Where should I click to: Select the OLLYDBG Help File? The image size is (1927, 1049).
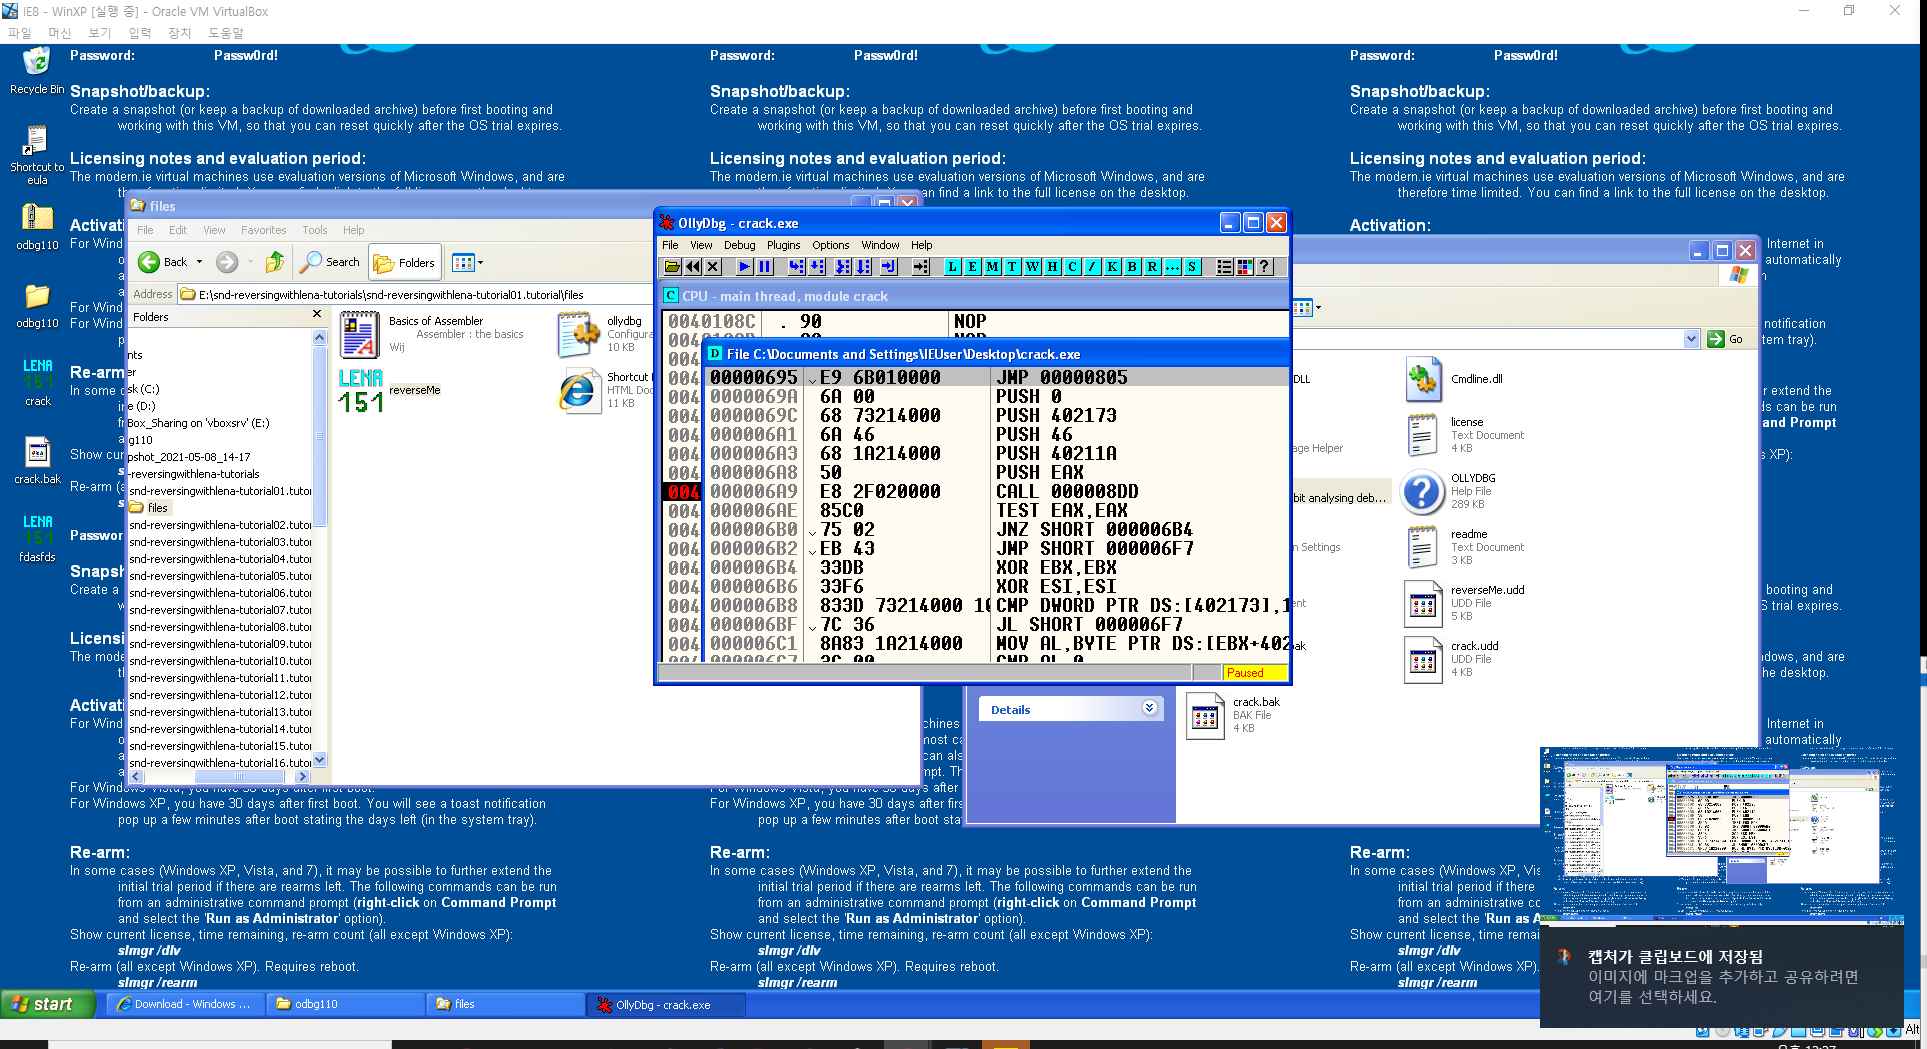click(1450, 491)
